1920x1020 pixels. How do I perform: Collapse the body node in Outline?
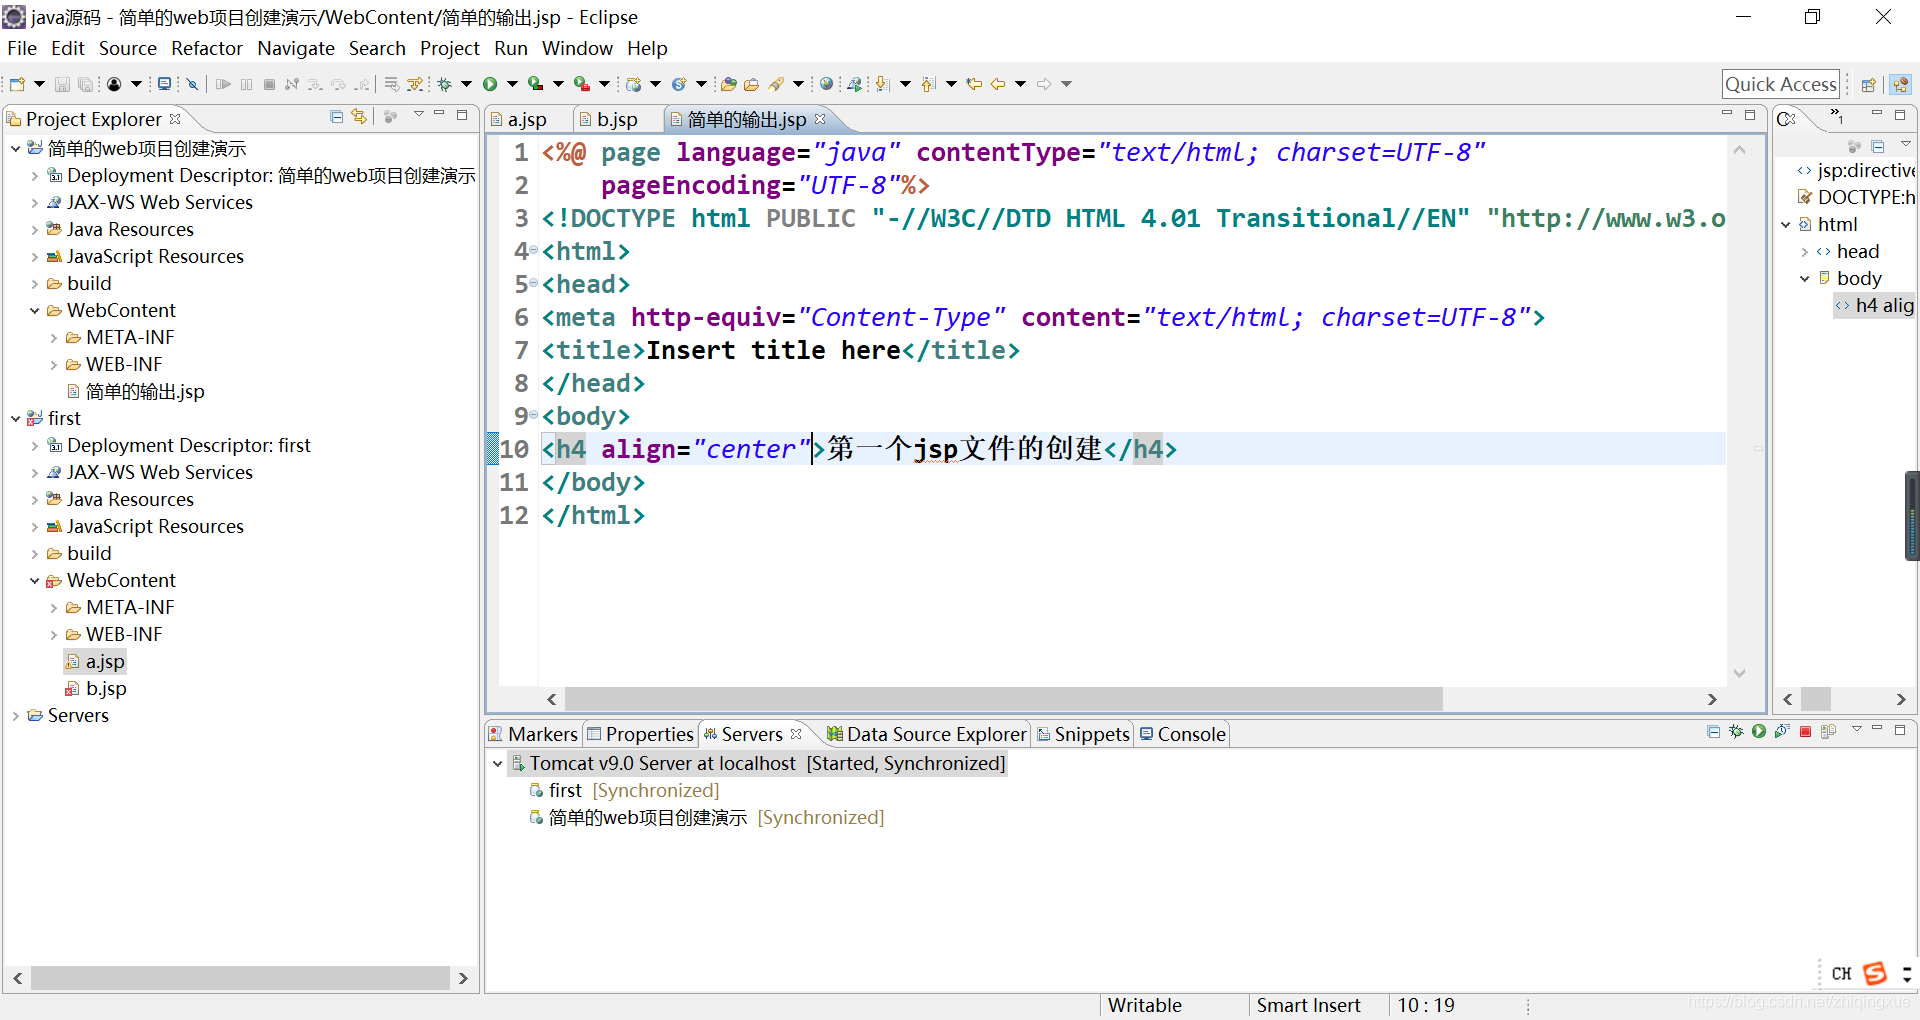pos(1805,279)
